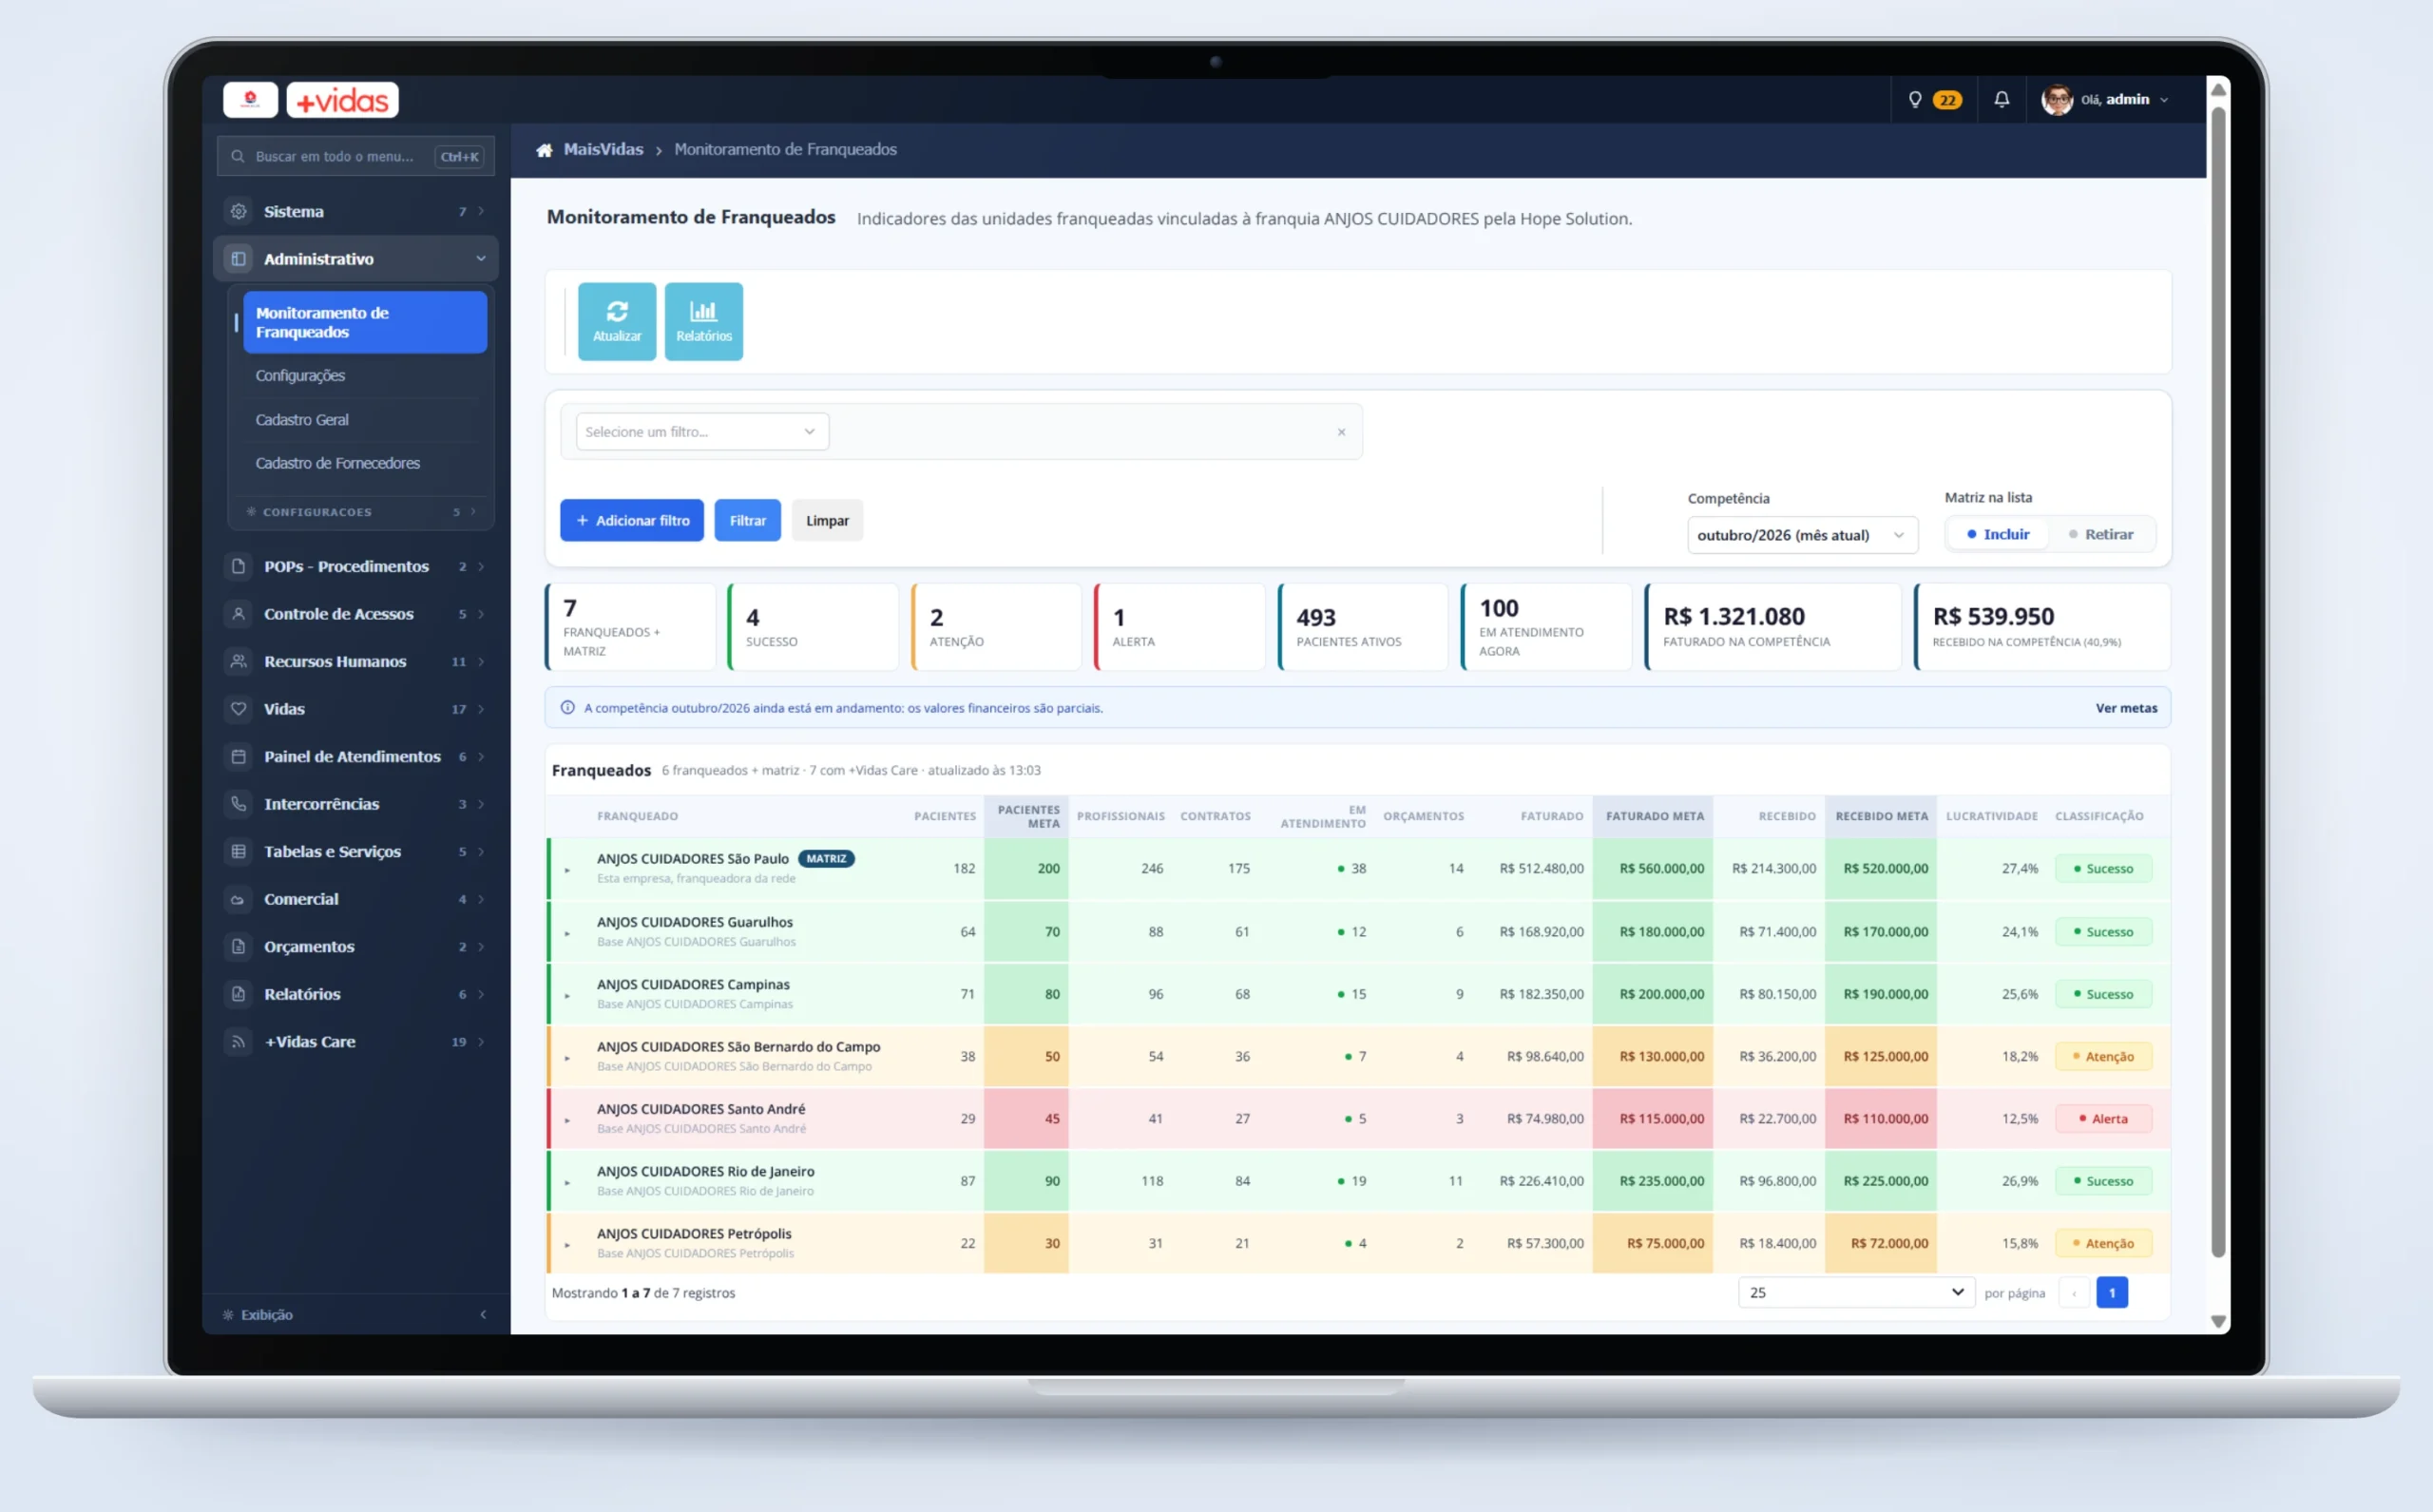The width and height of the screenshot is (2433, 1512).
Task: Open the Comercial sidebar menu
Action: click(355, 899)
